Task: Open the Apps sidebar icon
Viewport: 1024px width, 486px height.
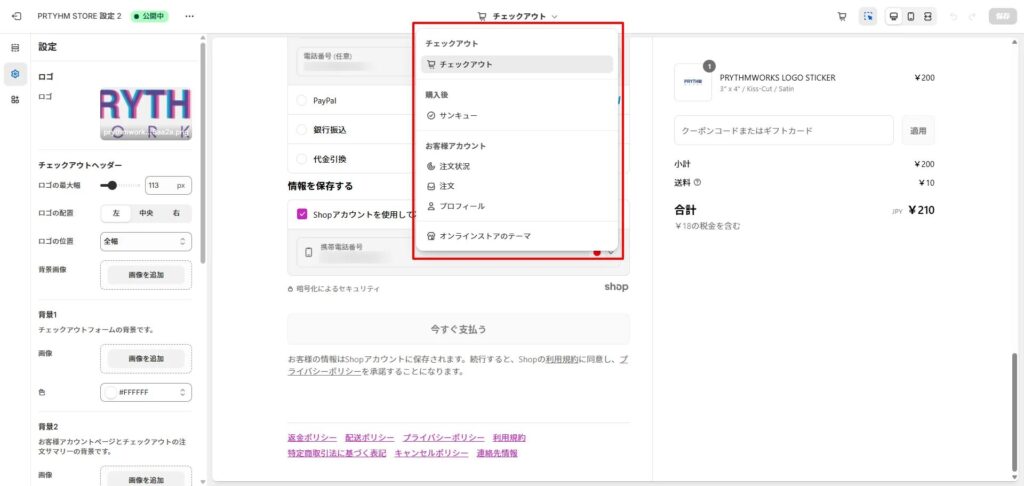Action: point(15,99)
